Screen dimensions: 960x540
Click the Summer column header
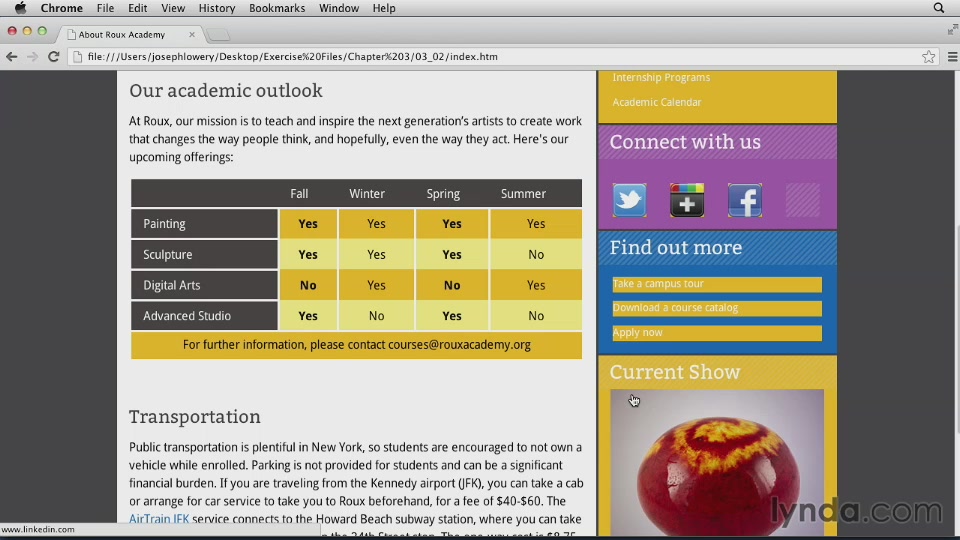523,193
